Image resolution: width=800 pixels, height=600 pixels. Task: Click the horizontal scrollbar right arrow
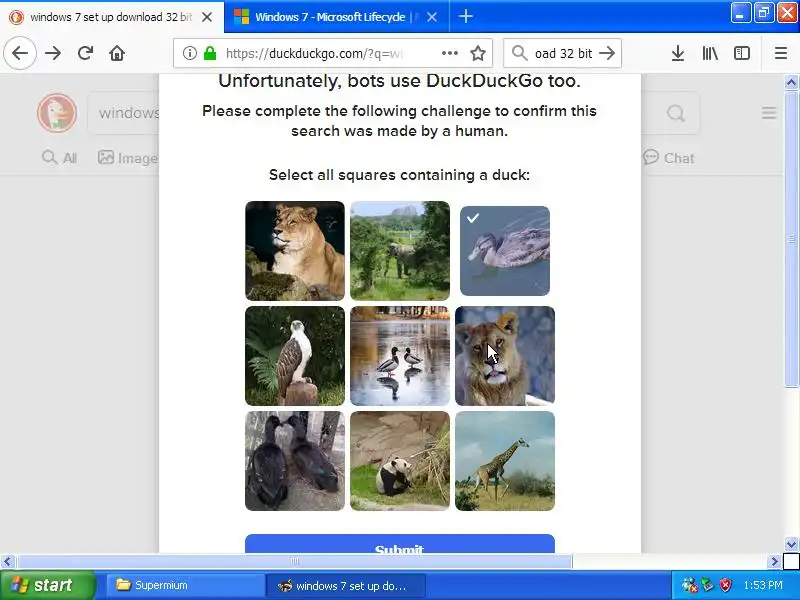pyautogui.click(x=774, y=562)
